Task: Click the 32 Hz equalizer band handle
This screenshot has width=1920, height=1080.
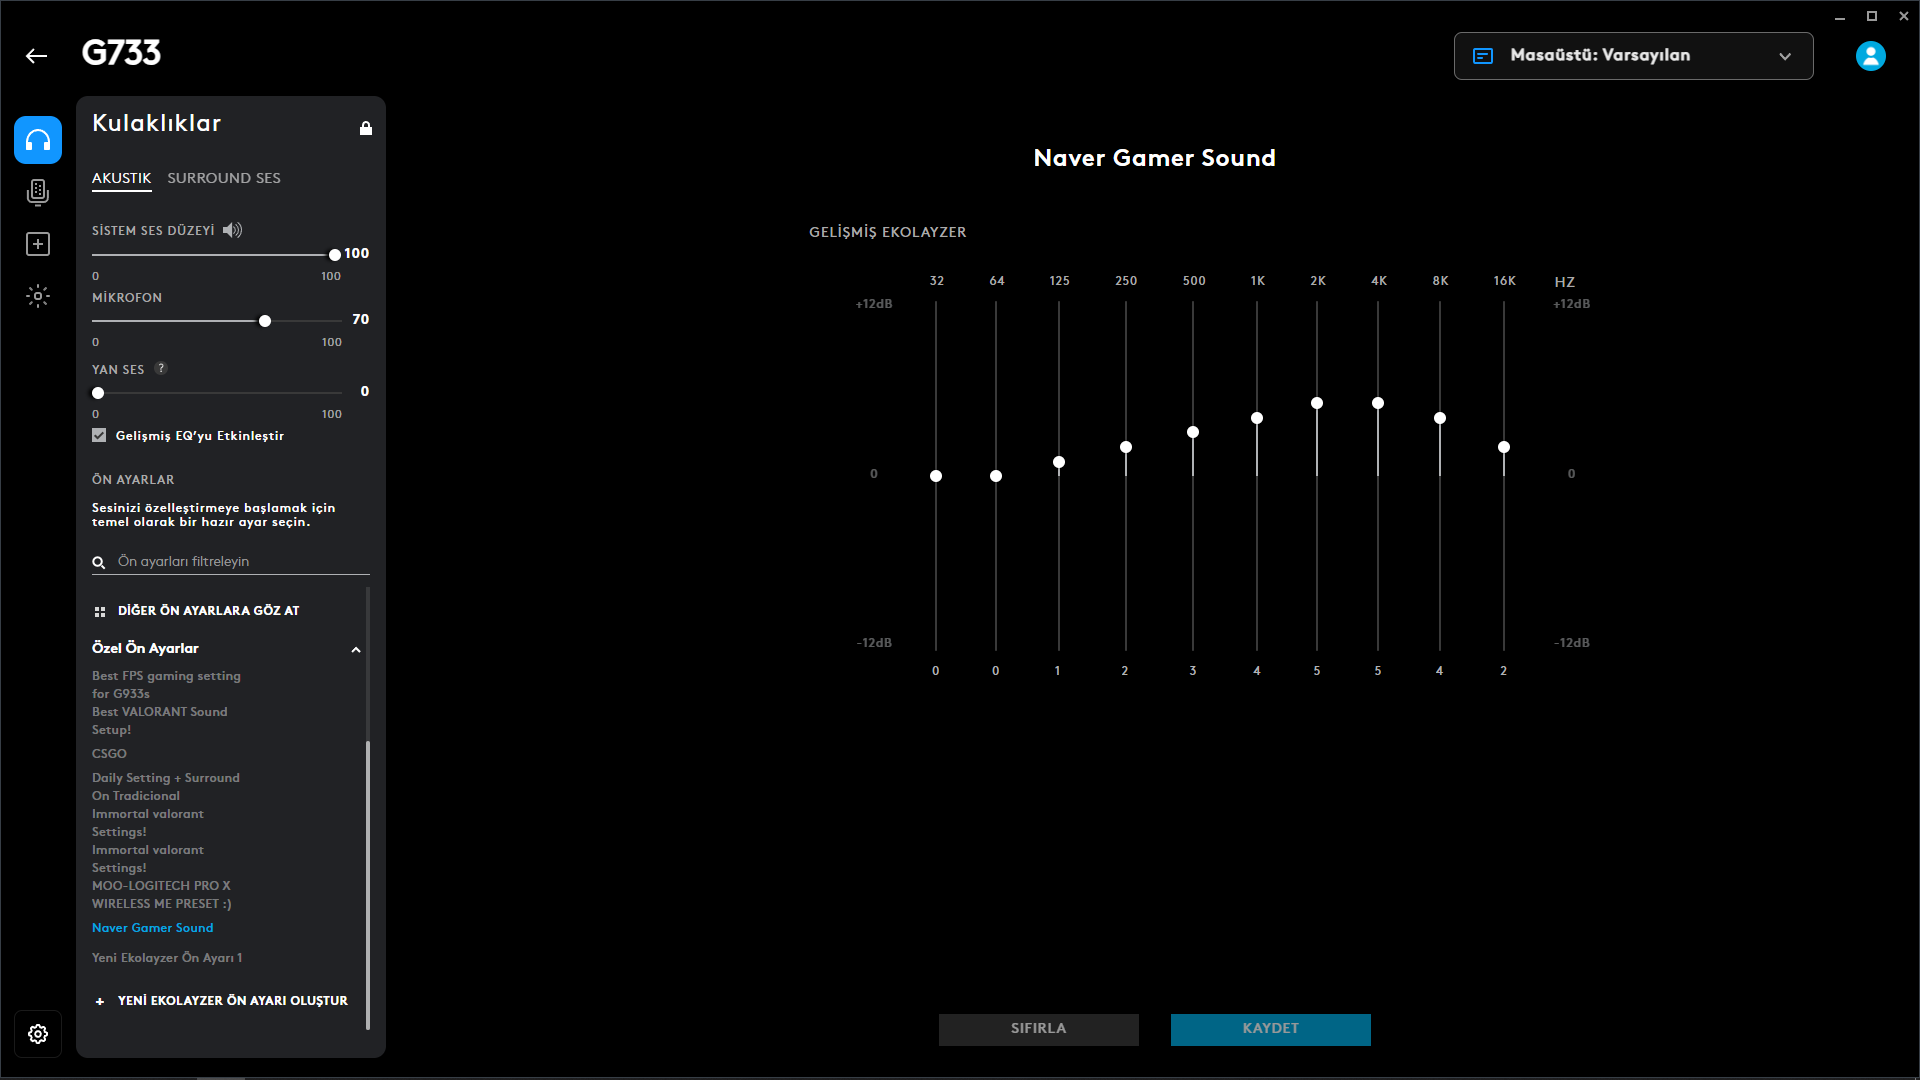Action: point(936,476)
